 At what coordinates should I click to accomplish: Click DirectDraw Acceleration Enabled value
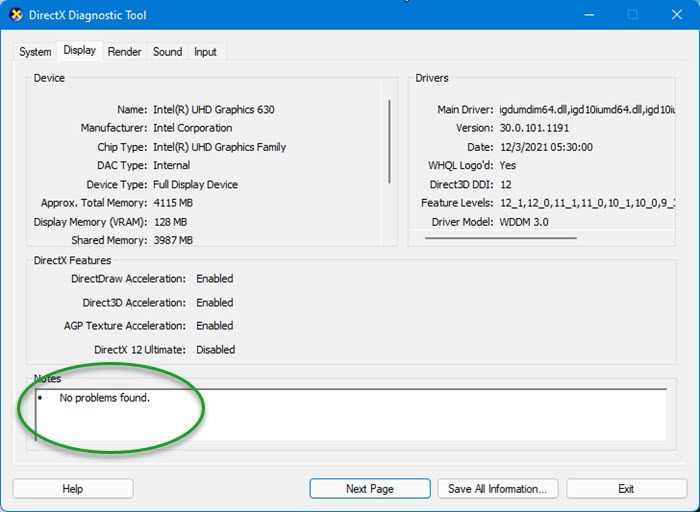click(x=215, y=279)
